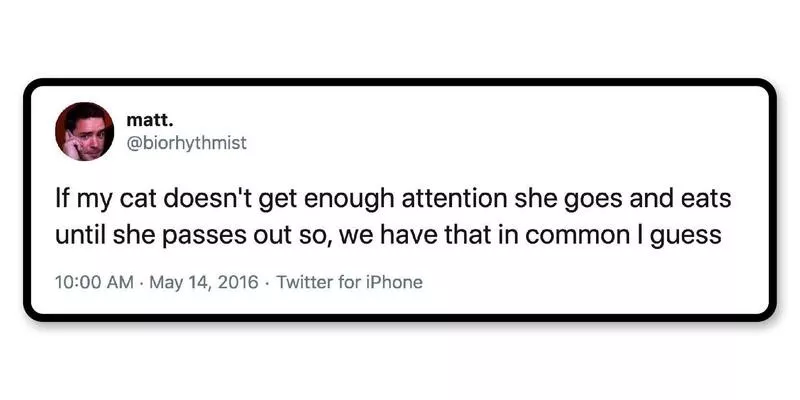This screenshot has width=800, height=400.
Task: Click the "Twitter for iPhone" source label
Action: pos(349,282)
